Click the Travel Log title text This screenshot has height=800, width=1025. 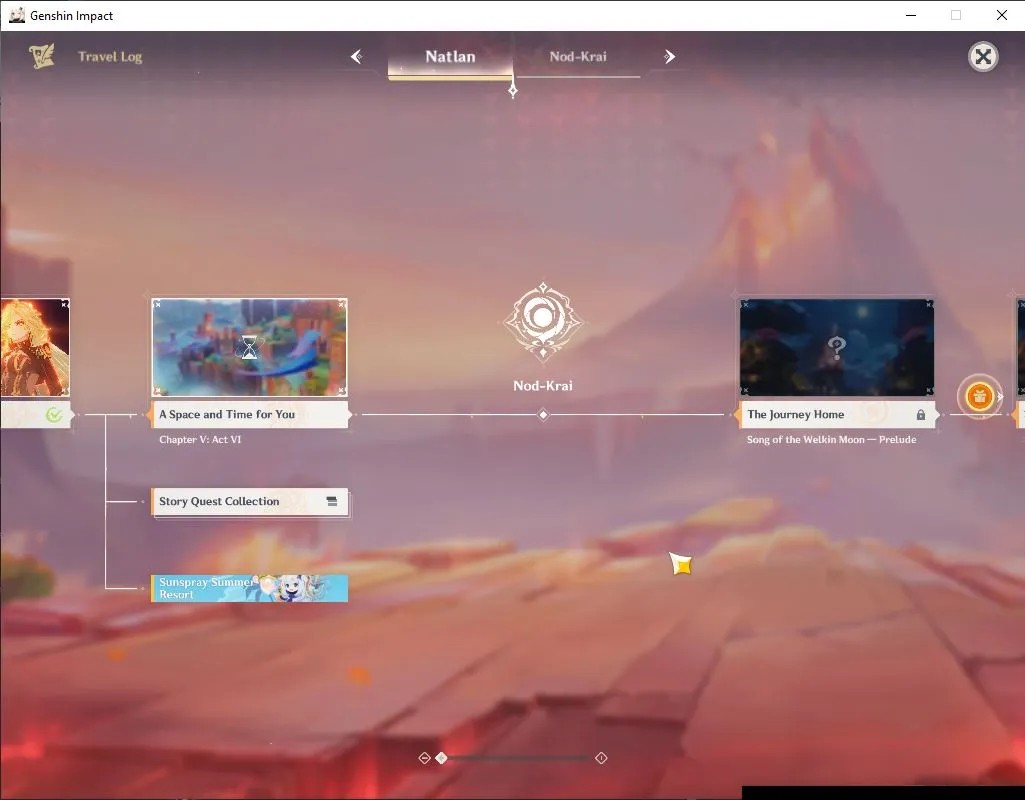coord(110,57)
